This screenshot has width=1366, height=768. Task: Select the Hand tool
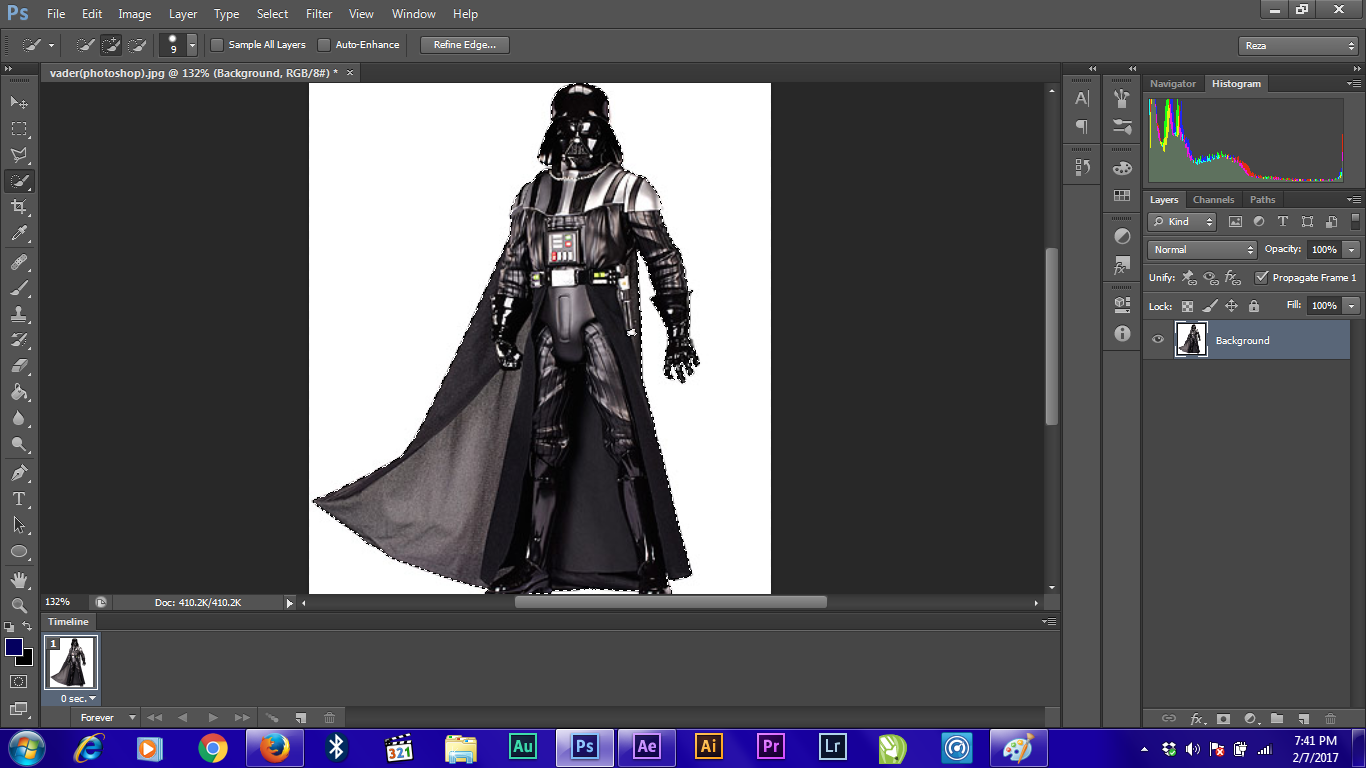tap(19, 580)
